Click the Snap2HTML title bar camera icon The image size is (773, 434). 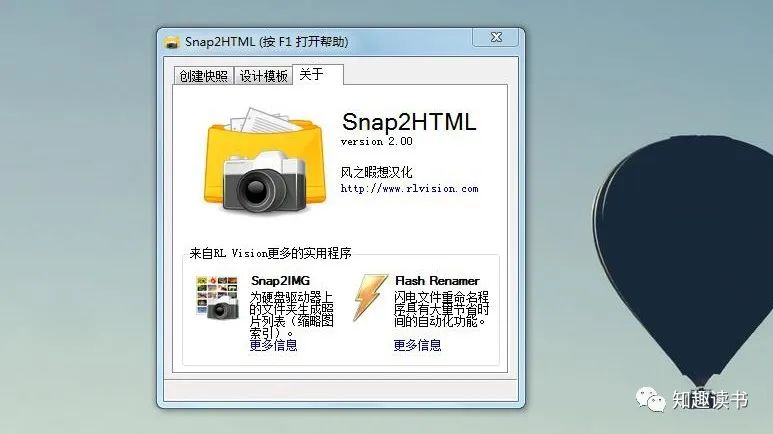(172, 42)
